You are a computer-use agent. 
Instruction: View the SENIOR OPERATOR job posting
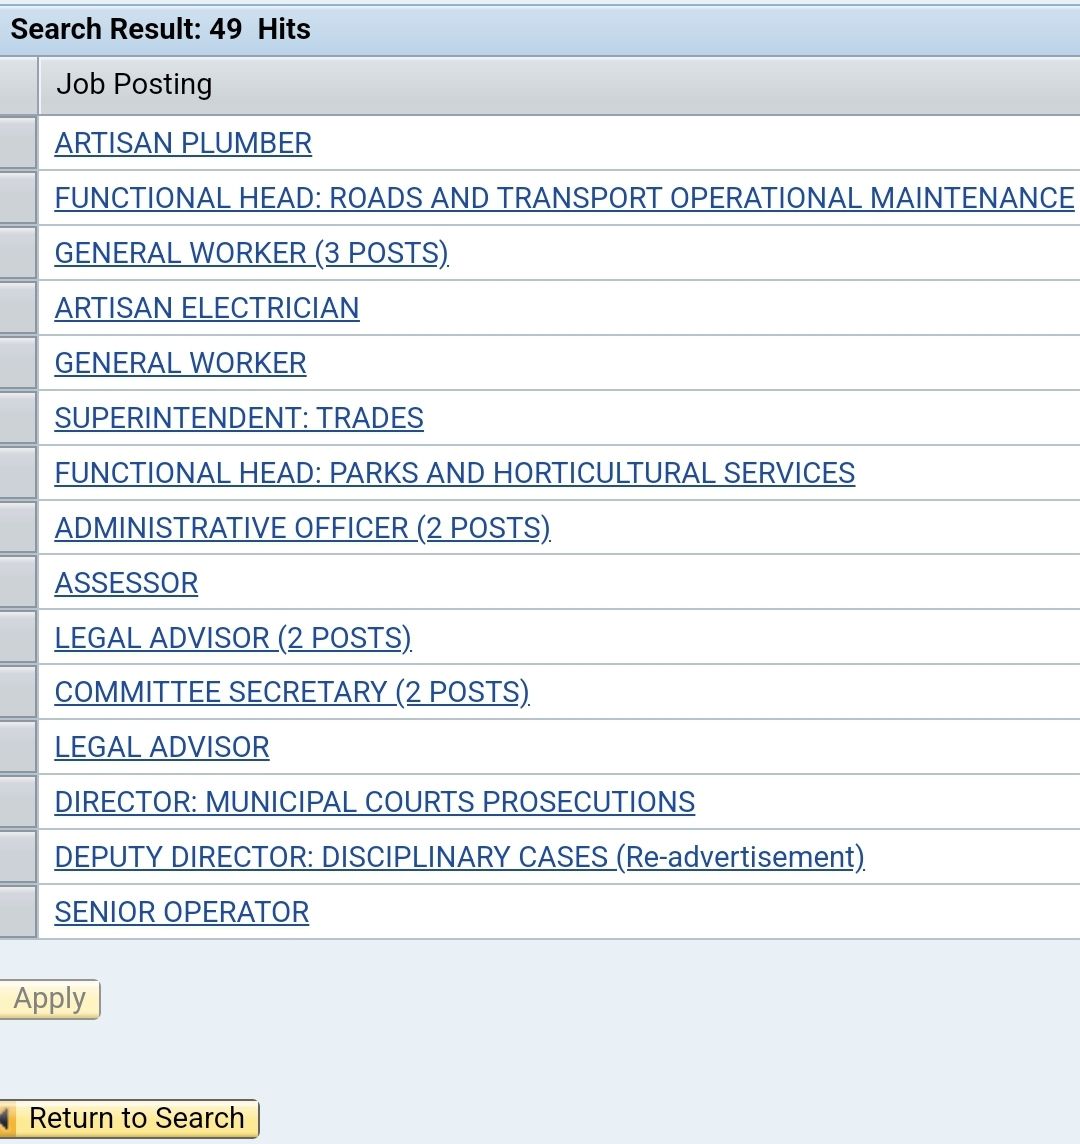pyautogui.click(x=181, y=912)
